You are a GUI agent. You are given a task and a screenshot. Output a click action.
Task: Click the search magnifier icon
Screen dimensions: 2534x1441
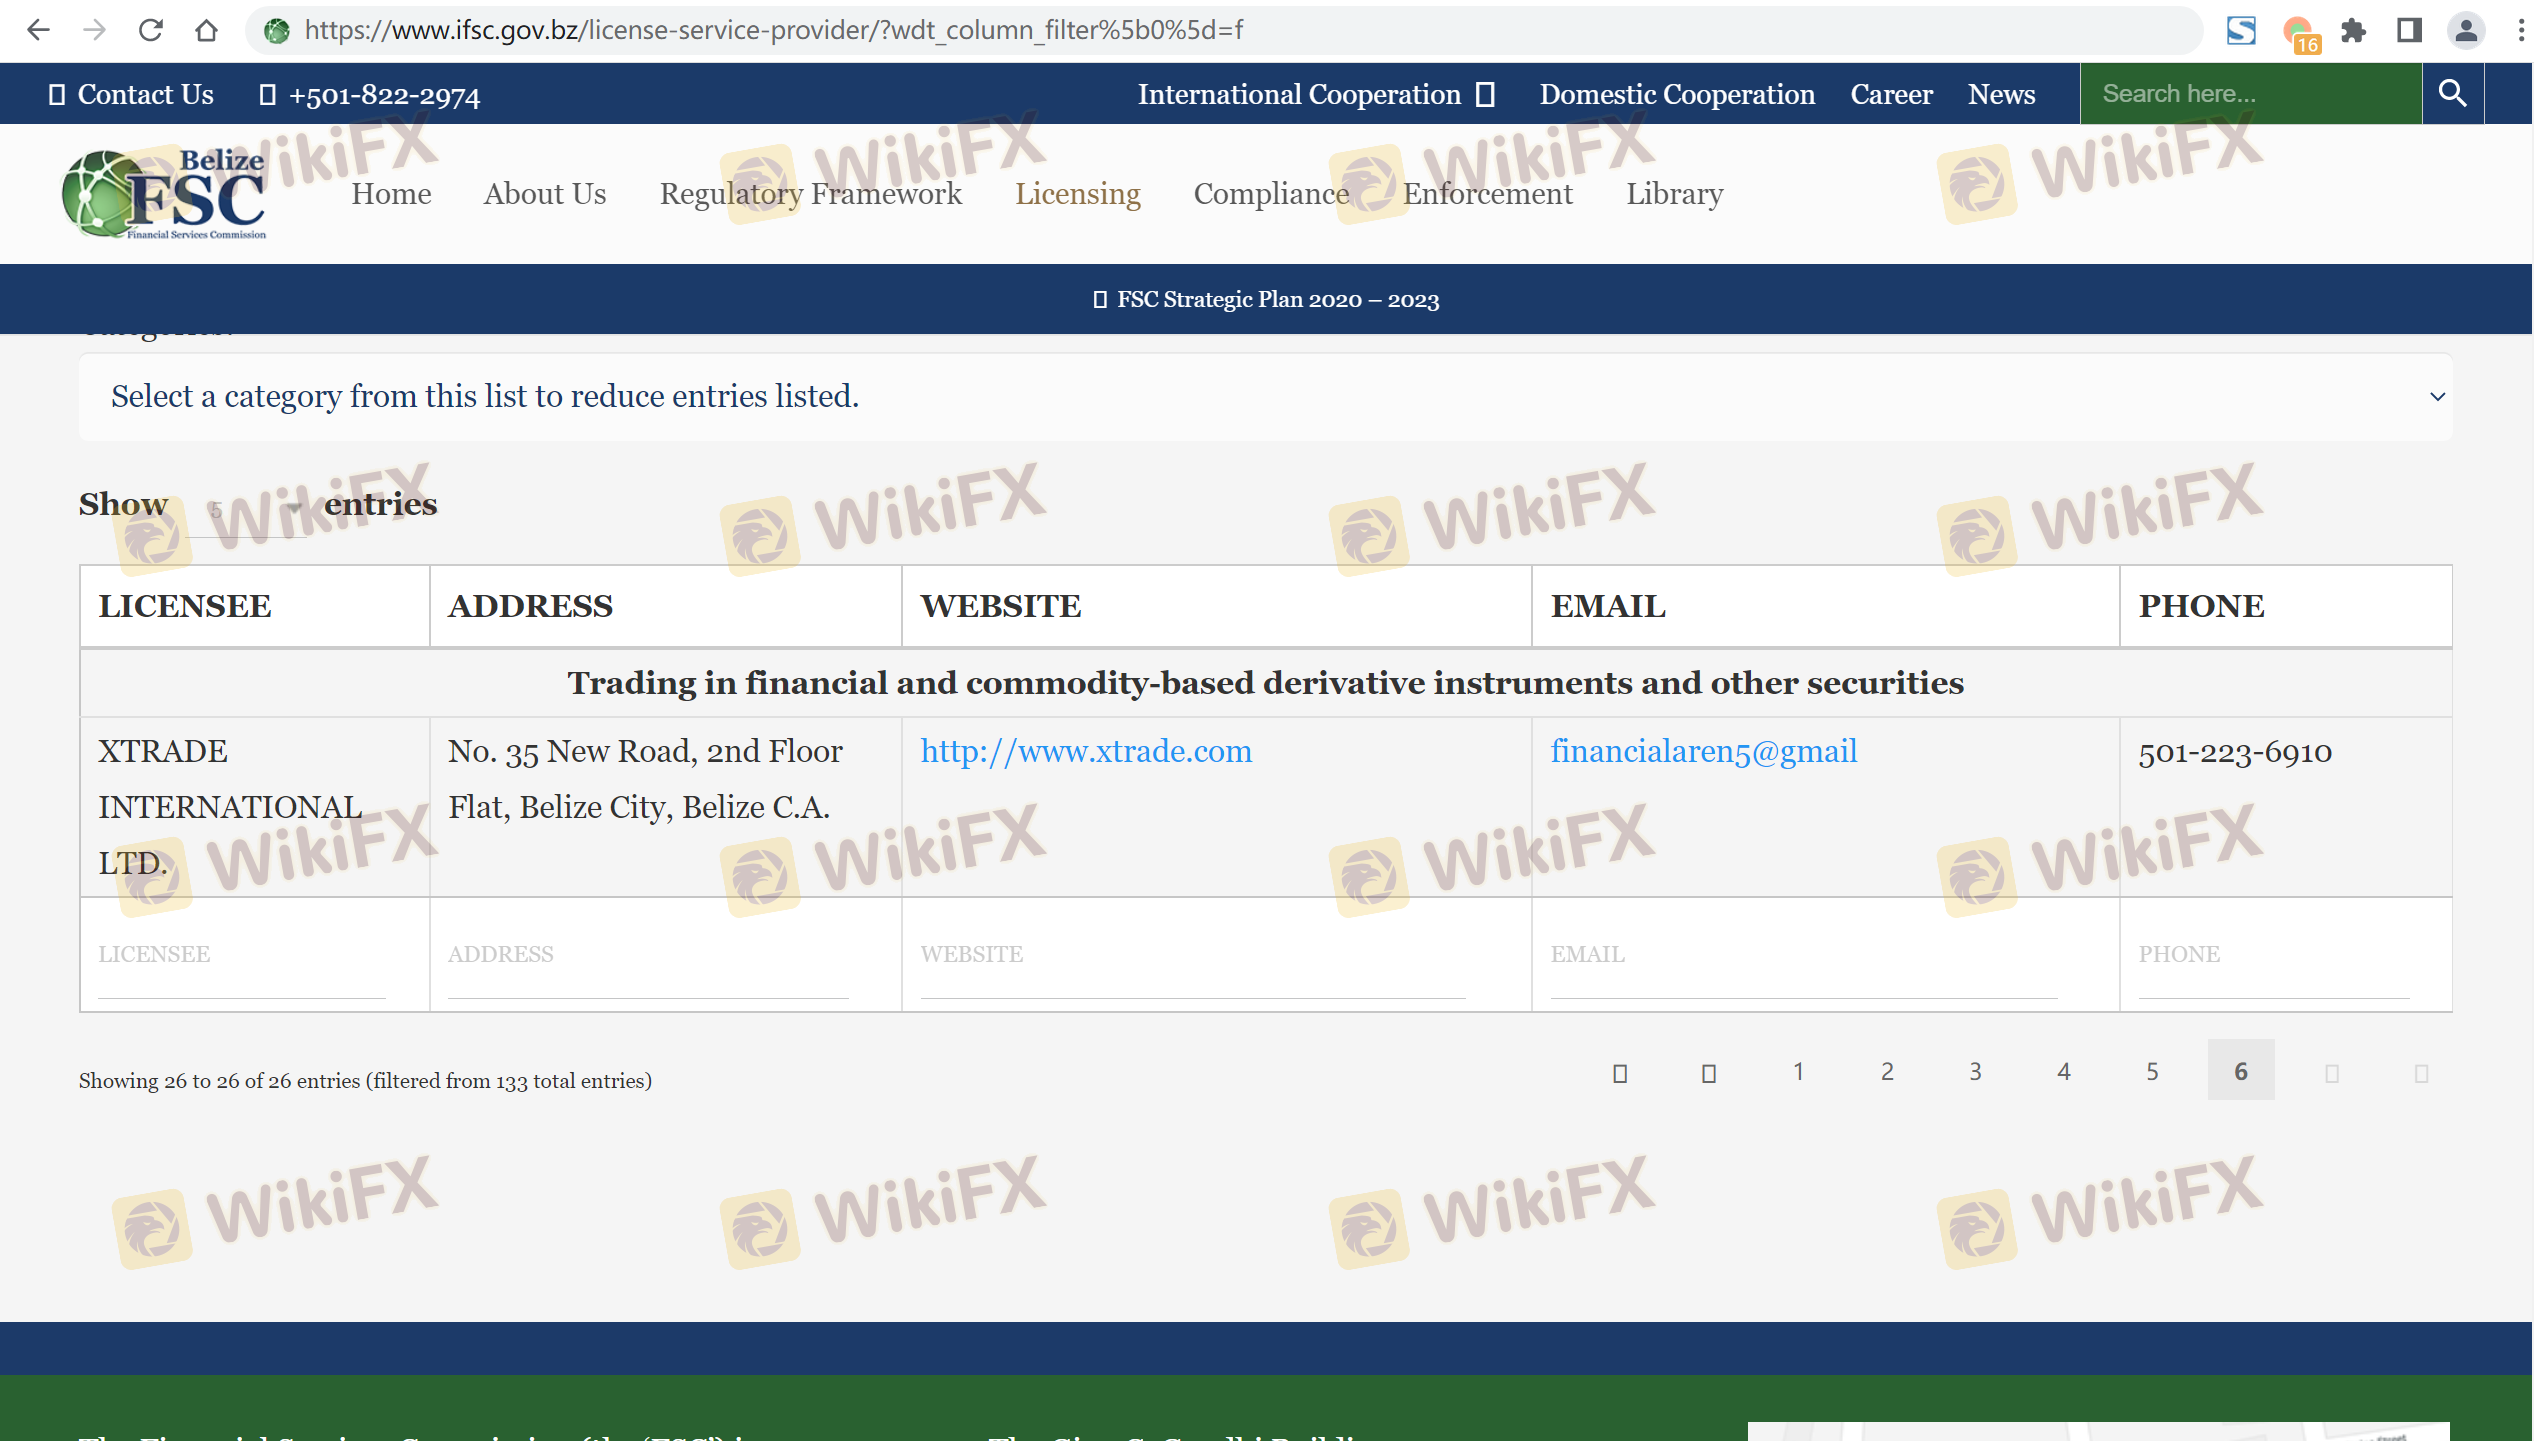[2452, 94]
